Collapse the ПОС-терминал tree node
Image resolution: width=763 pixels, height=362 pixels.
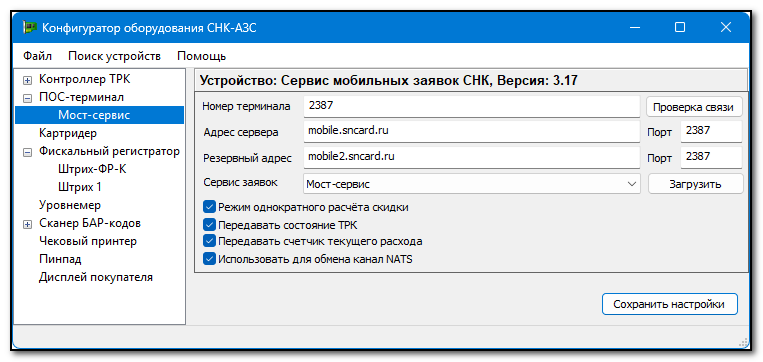point(28,98)
